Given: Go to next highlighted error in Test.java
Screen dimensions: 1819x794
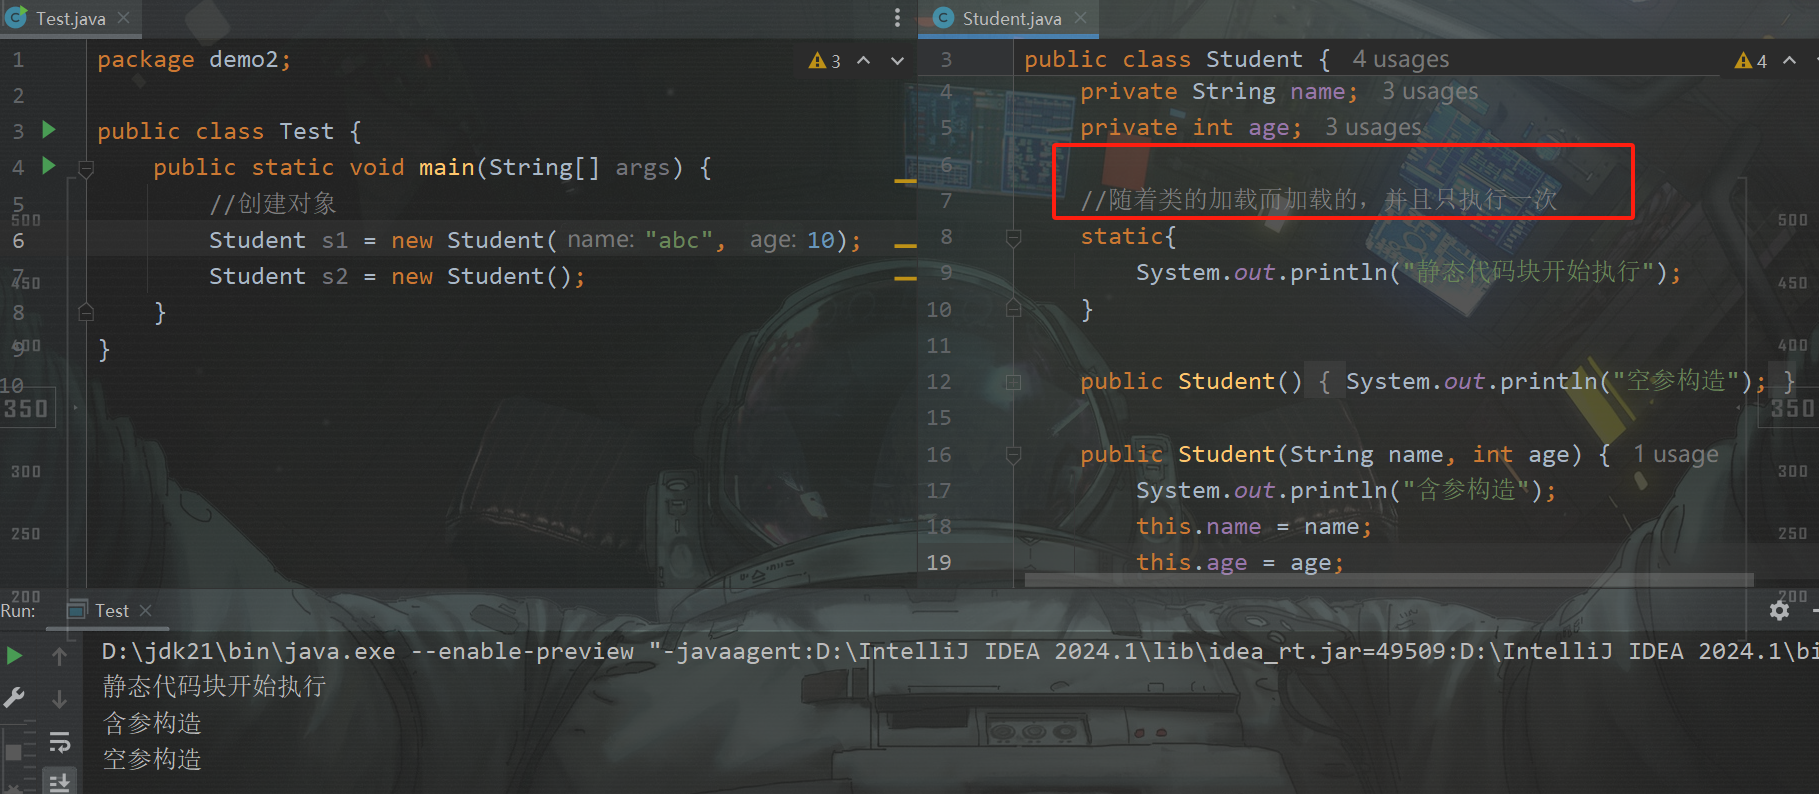Looking at the screenshot, I should pyautogui.click(x=897, y=61).
